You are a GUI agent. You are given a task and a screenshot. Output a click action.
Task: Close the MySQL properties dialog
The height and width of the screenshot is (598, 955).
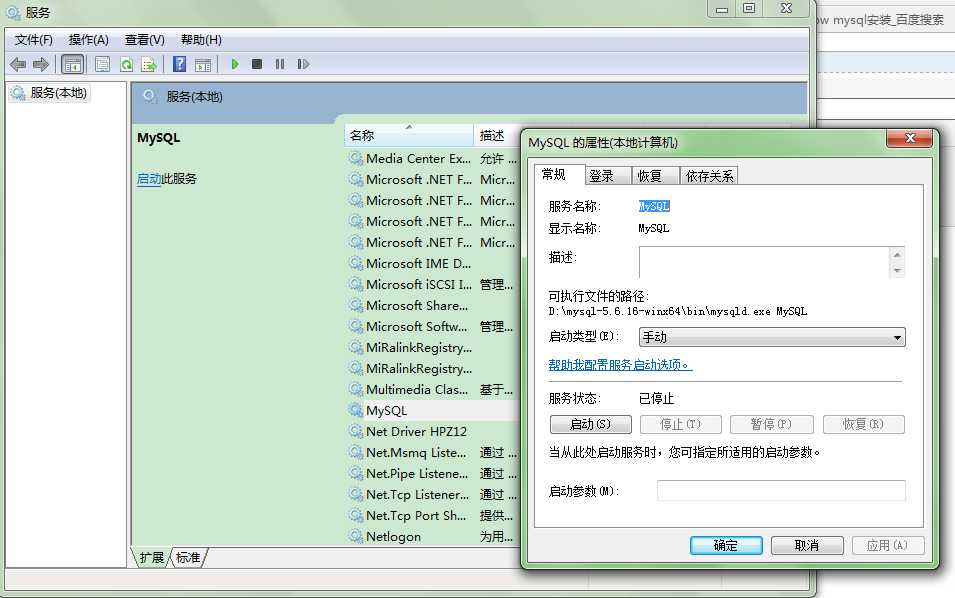[910, 138]
